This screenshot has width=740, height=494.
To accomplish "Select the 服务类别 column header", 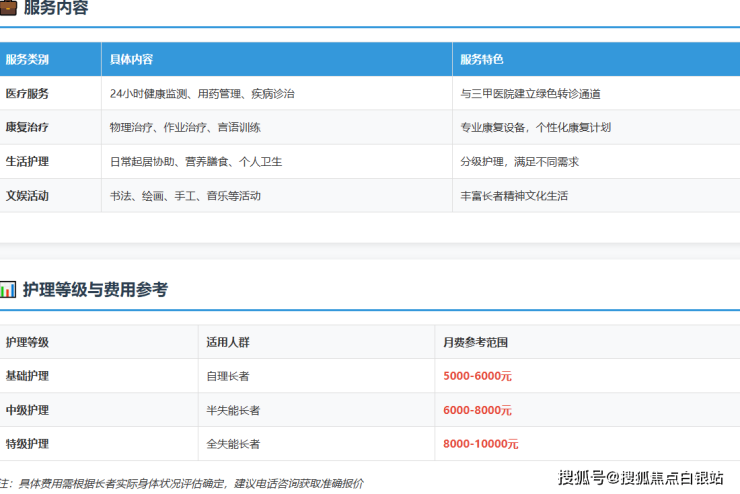I will (27, 59).
